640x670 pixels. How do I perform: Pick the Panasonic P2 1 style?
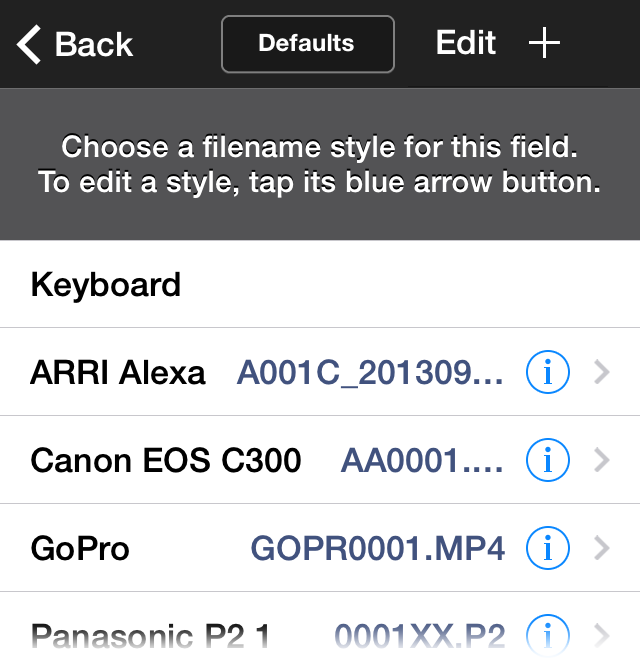click(x=320, y=631)
